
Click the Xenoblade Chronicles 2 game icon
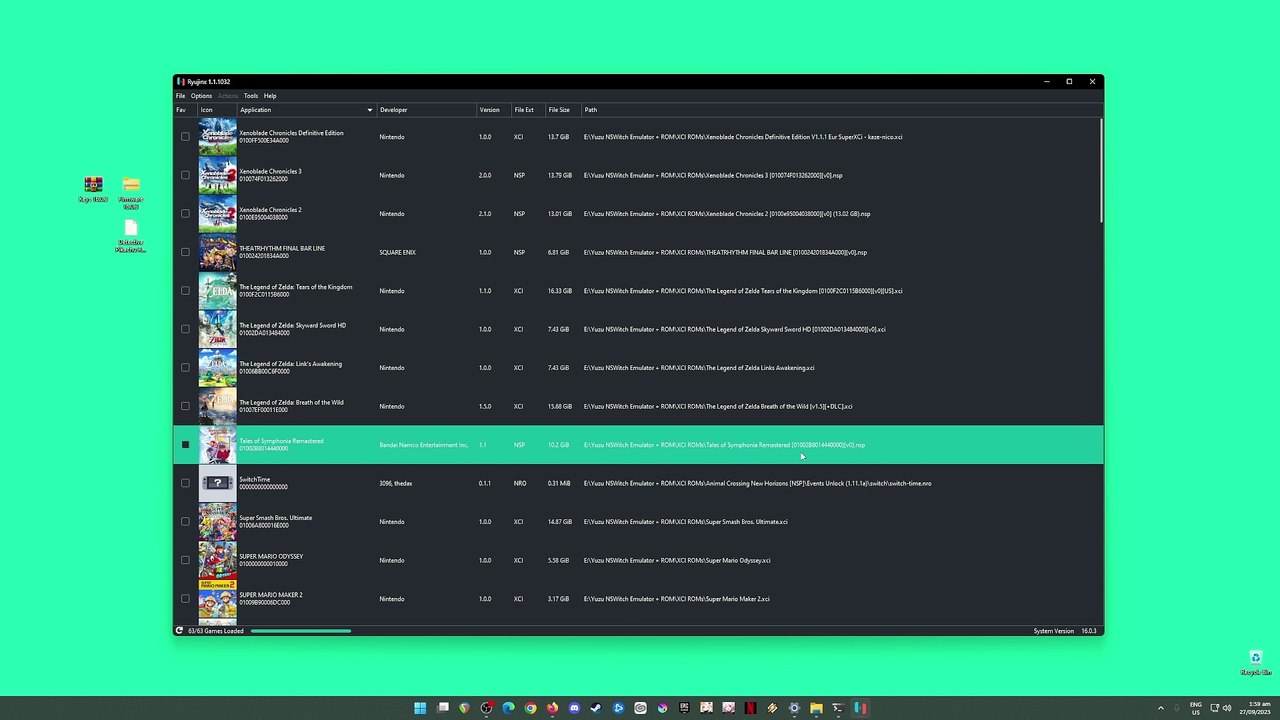[217, 214]
